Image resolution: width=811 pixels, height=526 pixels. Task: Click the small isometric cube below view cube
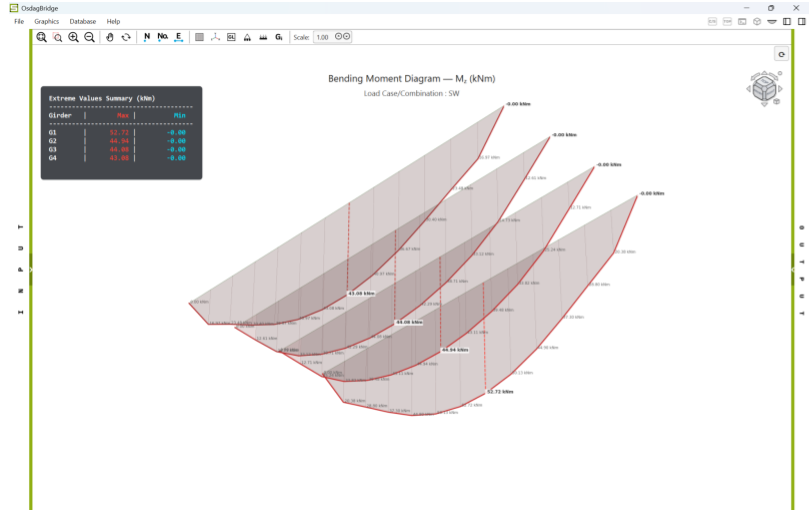coord(776,102)
